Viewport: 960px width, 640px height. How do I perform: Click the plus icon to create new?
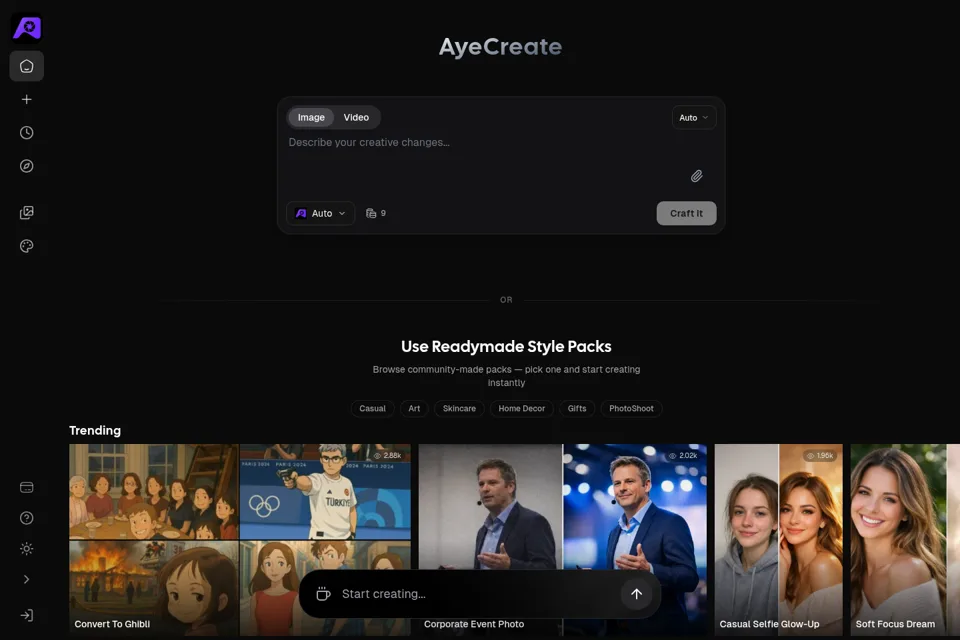pos(26,99)
